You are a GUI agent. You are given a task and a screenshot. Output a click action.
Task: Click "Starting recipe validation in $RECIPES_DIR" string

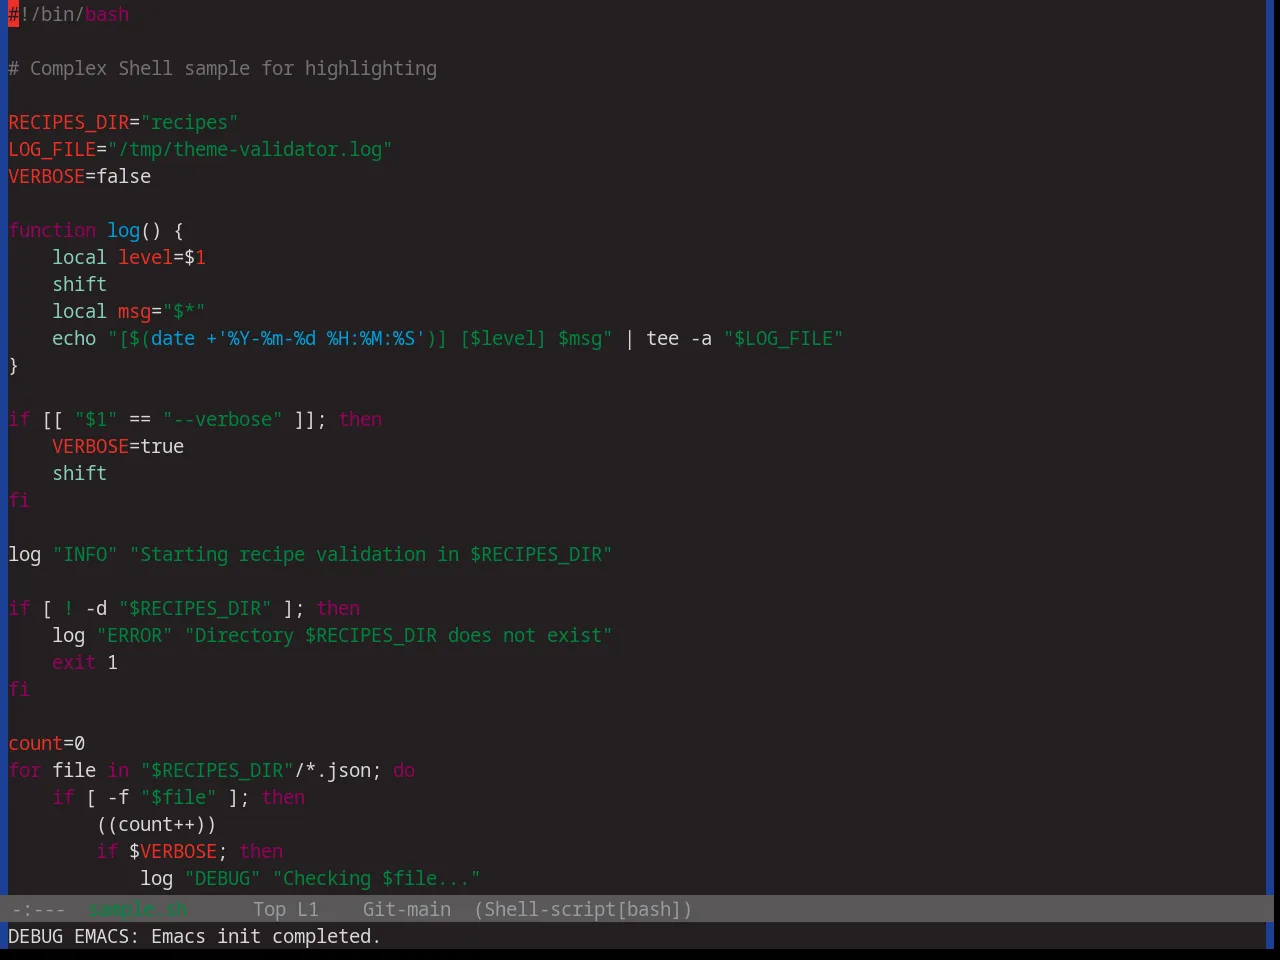[371, 554]
